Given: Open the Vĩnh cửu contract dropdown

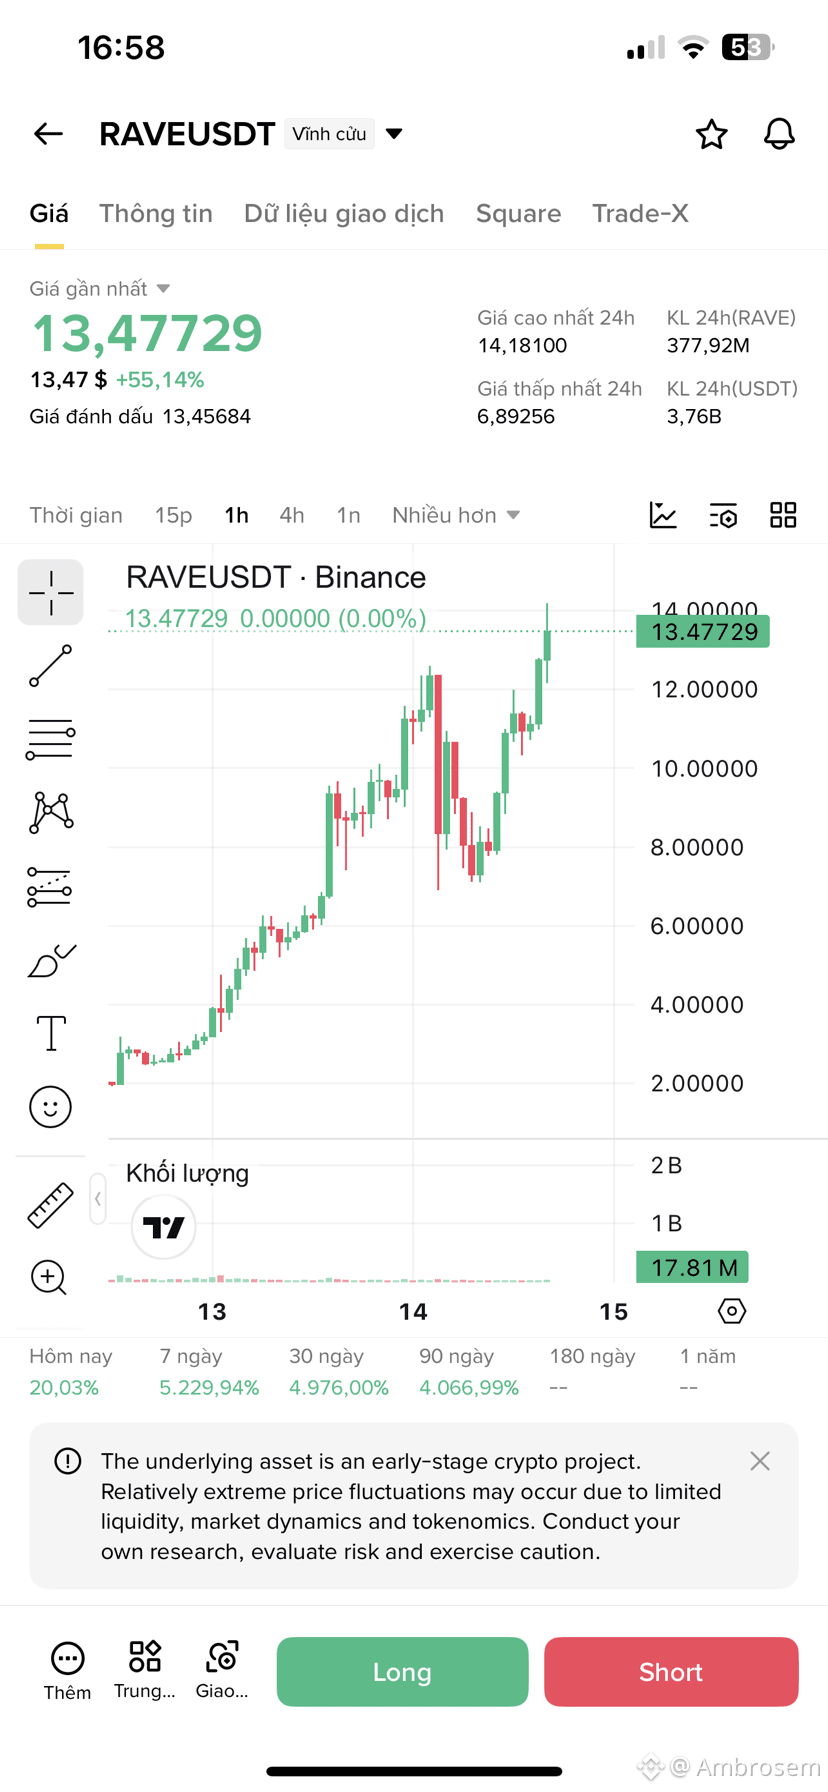Looking at the screenshot, I should [345, 134].
